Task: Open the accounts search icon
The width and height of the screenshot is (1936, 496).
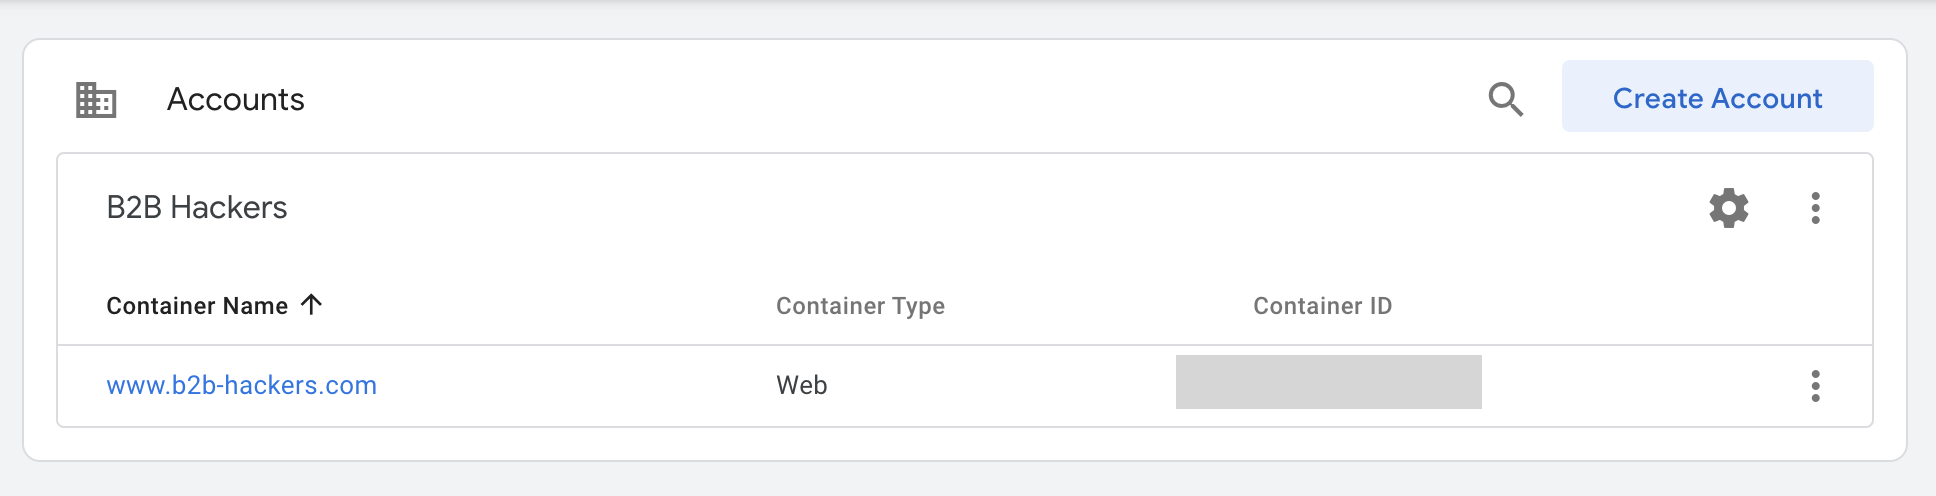Action: pos(1505,99)
